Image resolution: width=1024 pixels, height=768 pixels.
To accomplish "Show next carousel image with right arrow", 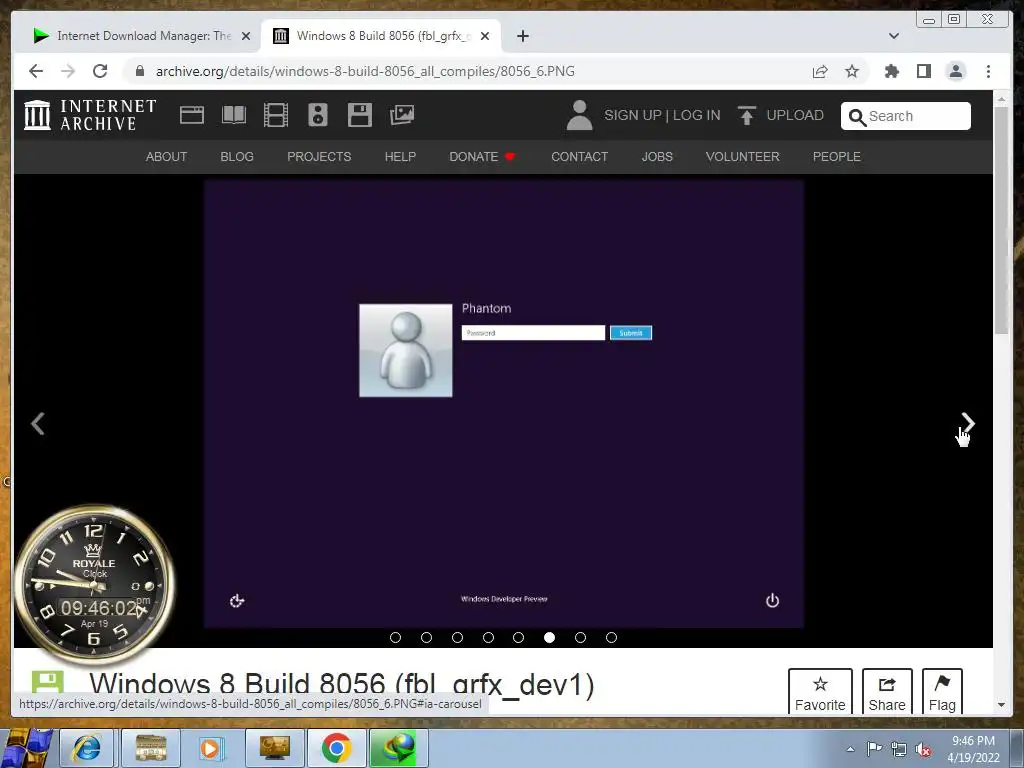I will [967, 423].
